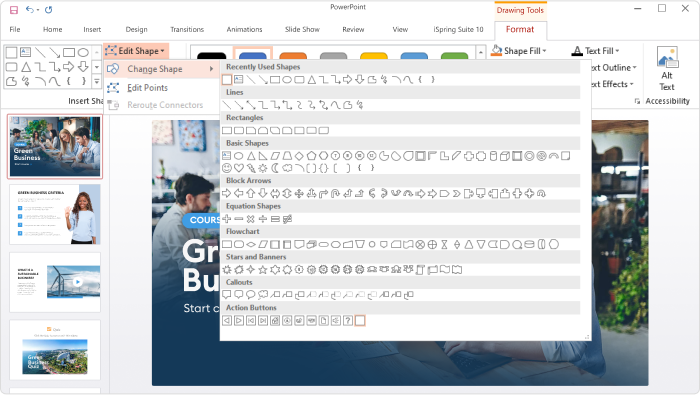Image resolution: width=700 pixels, height=395 pixels.
Task: Choose the flowchart Collate hourglass shape
Action: [444, 244]
